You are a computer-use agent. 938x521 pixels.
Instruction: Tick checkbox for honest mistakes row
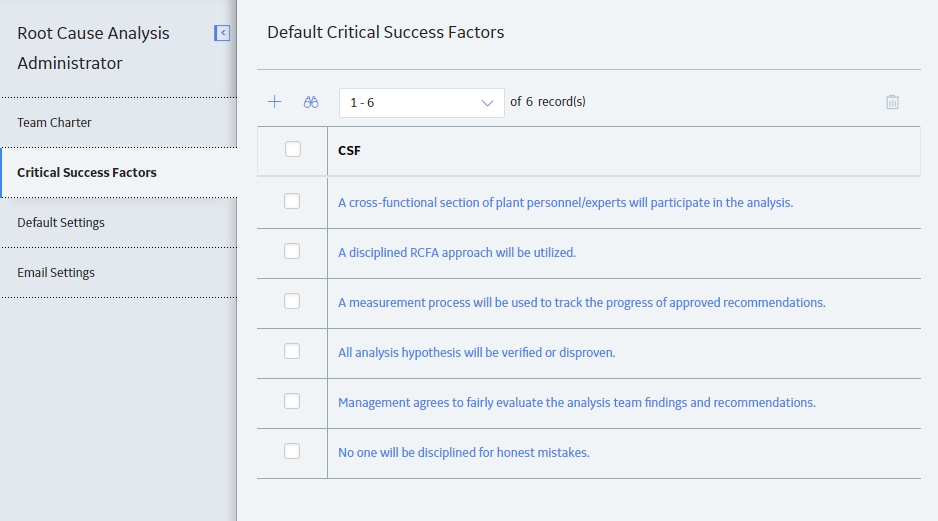[292, 451]
